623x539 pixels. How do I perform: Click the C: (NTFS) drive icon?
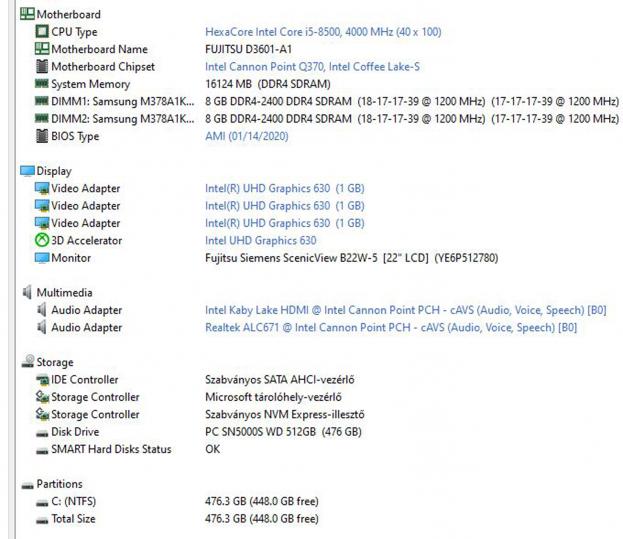(x=42, y=503)
